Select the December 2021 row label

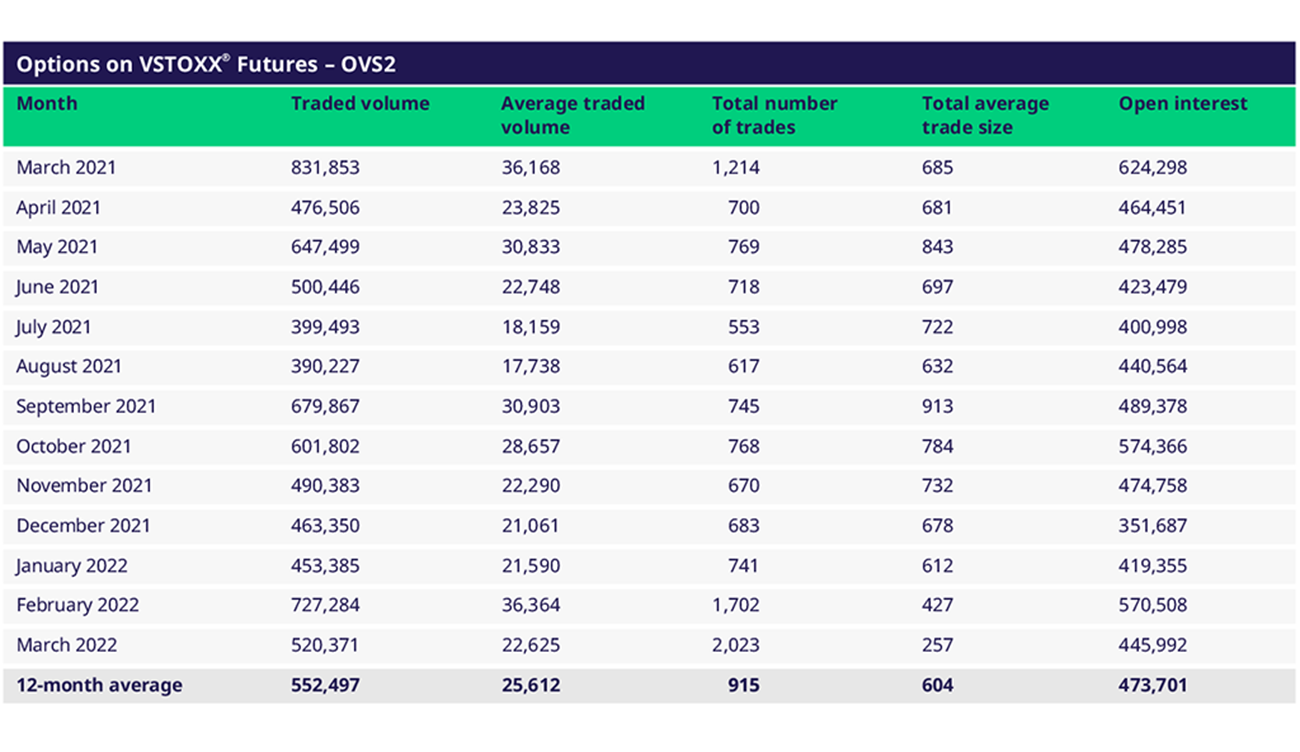[83, 525]
